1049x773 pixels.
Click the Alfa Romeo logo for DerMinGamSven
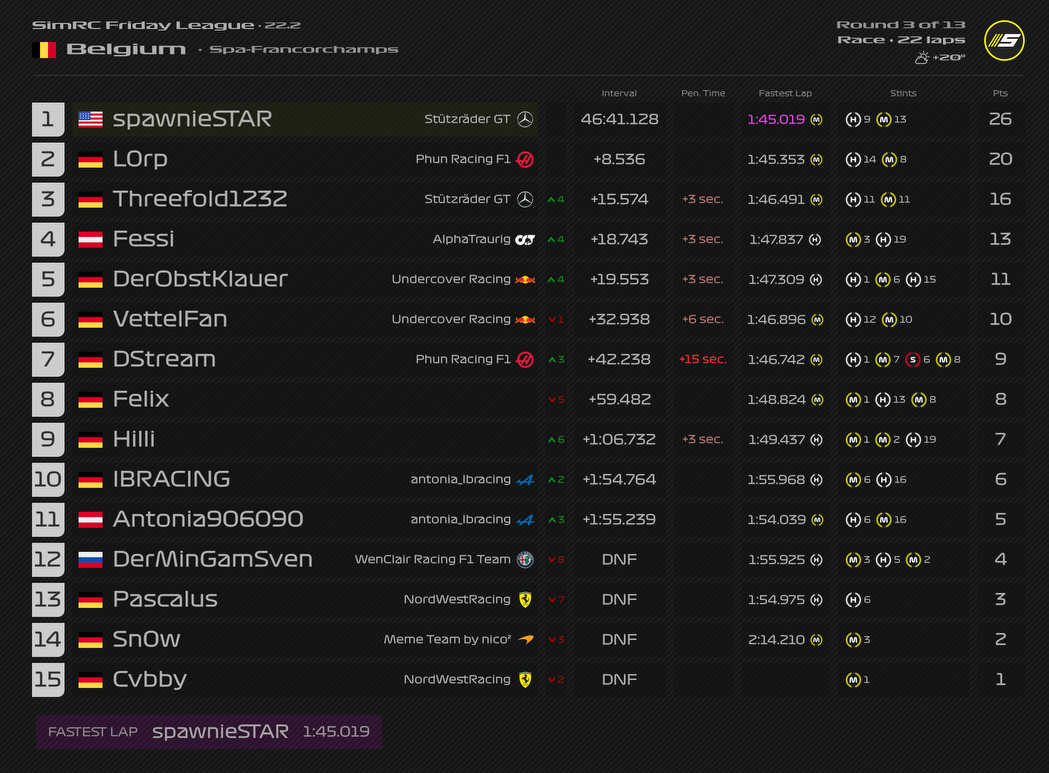point(525,559)
